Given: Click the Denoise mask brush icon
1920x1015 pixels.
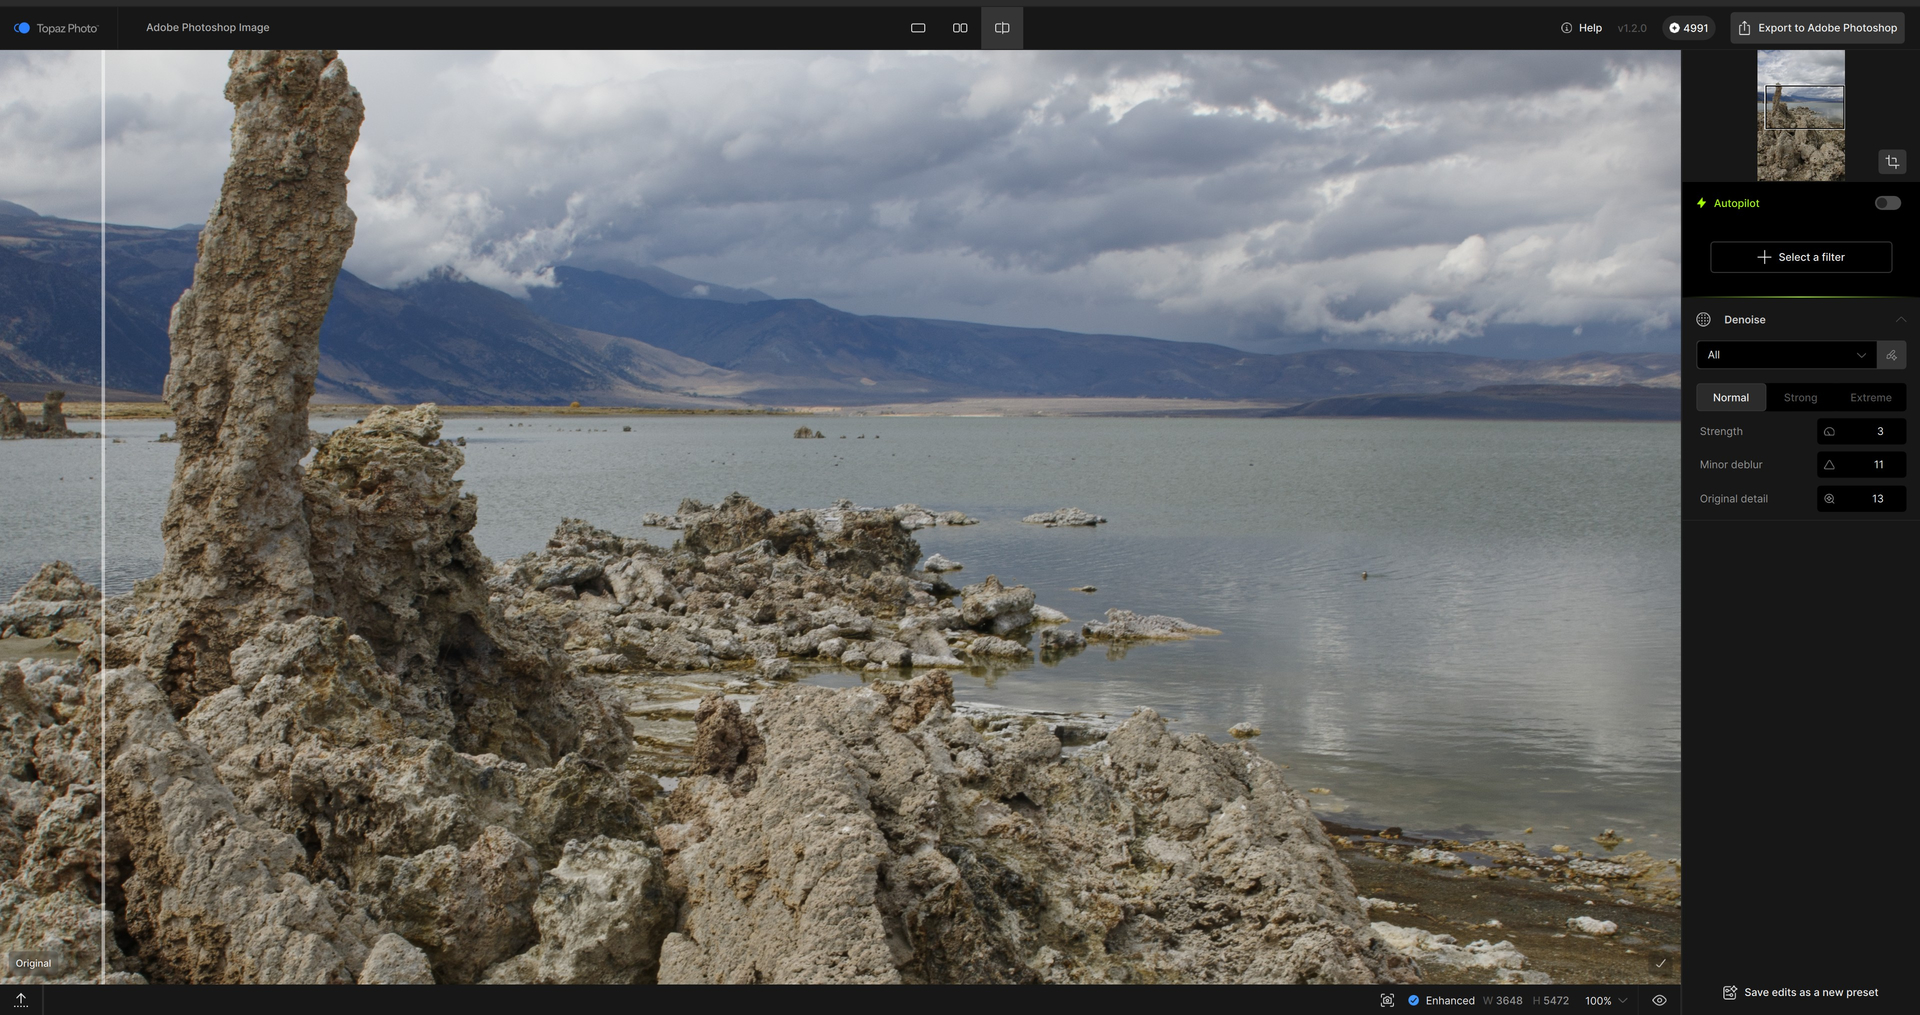Looking at the screenshot, I should [x=1891, y=355].
